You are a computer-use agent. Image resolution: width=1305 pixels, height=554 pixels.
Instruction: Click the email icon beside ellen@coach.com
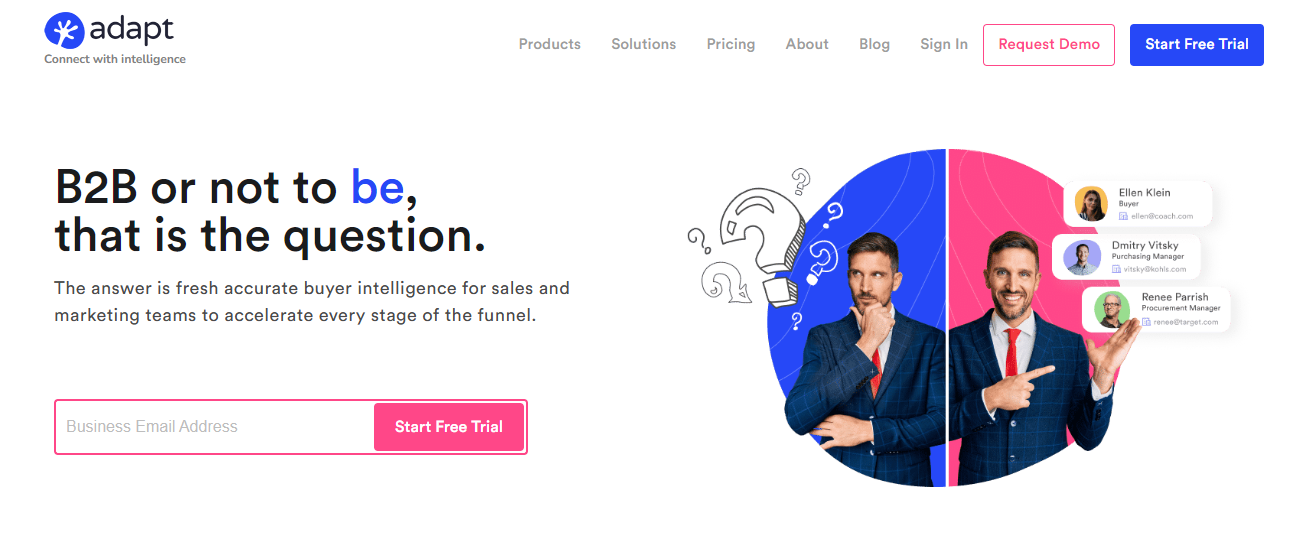[x=1124, y=216]
